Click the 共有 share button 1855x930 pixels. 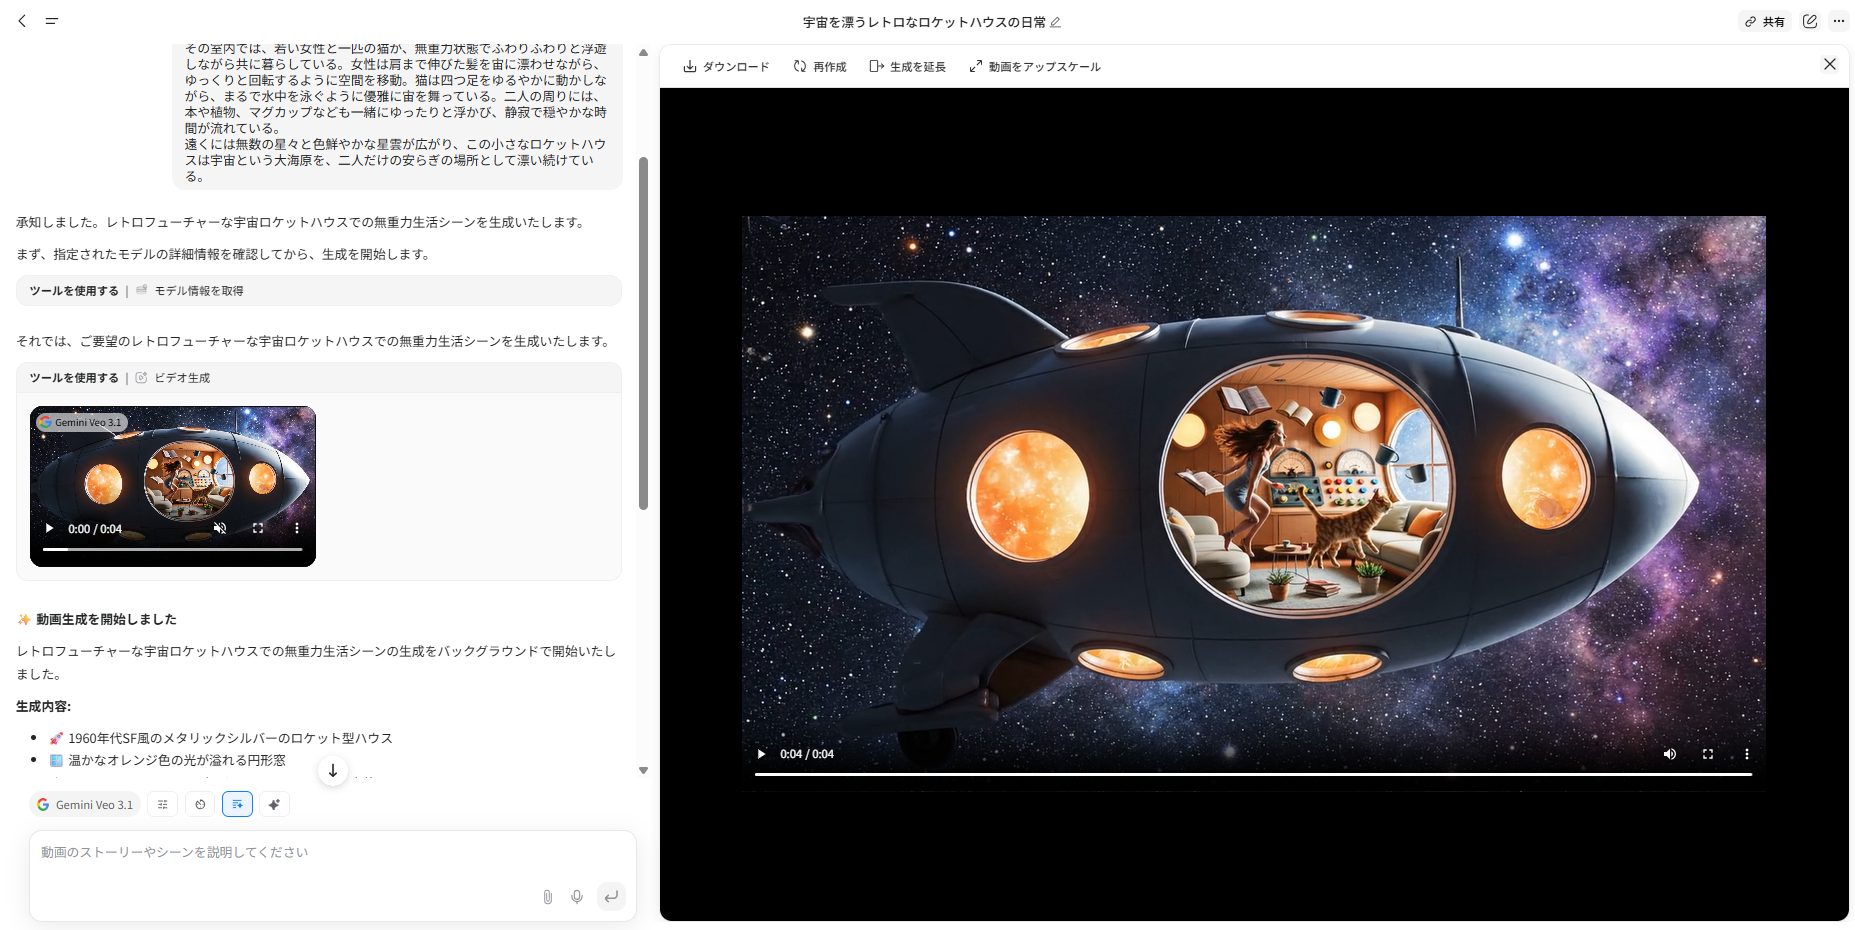(1763, 21)
